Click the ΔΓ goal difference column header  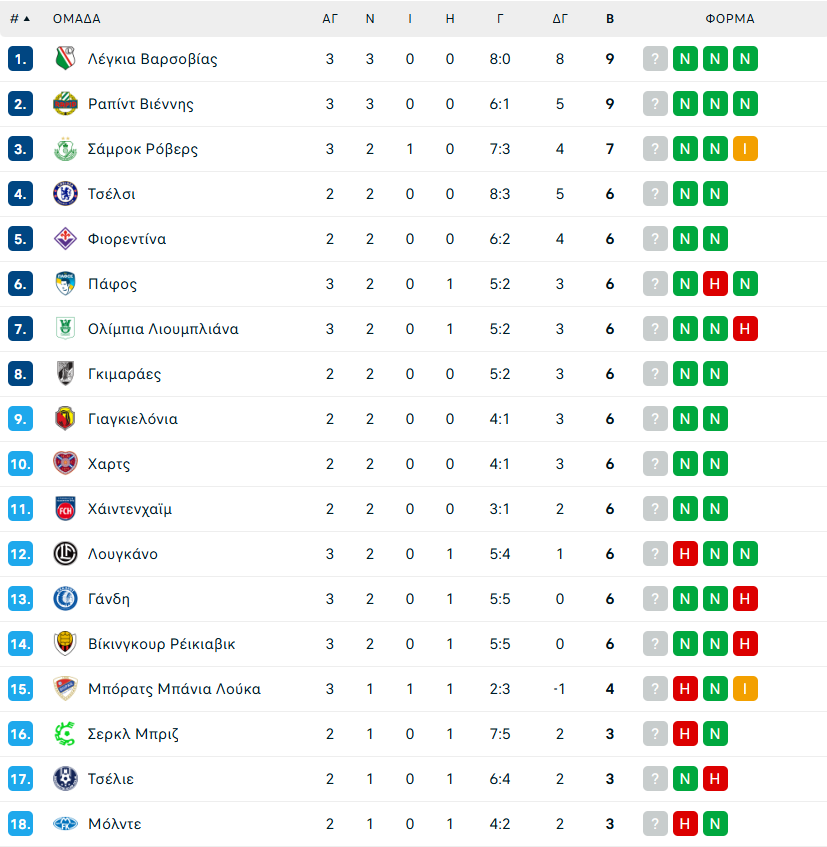tap(560, 18)
